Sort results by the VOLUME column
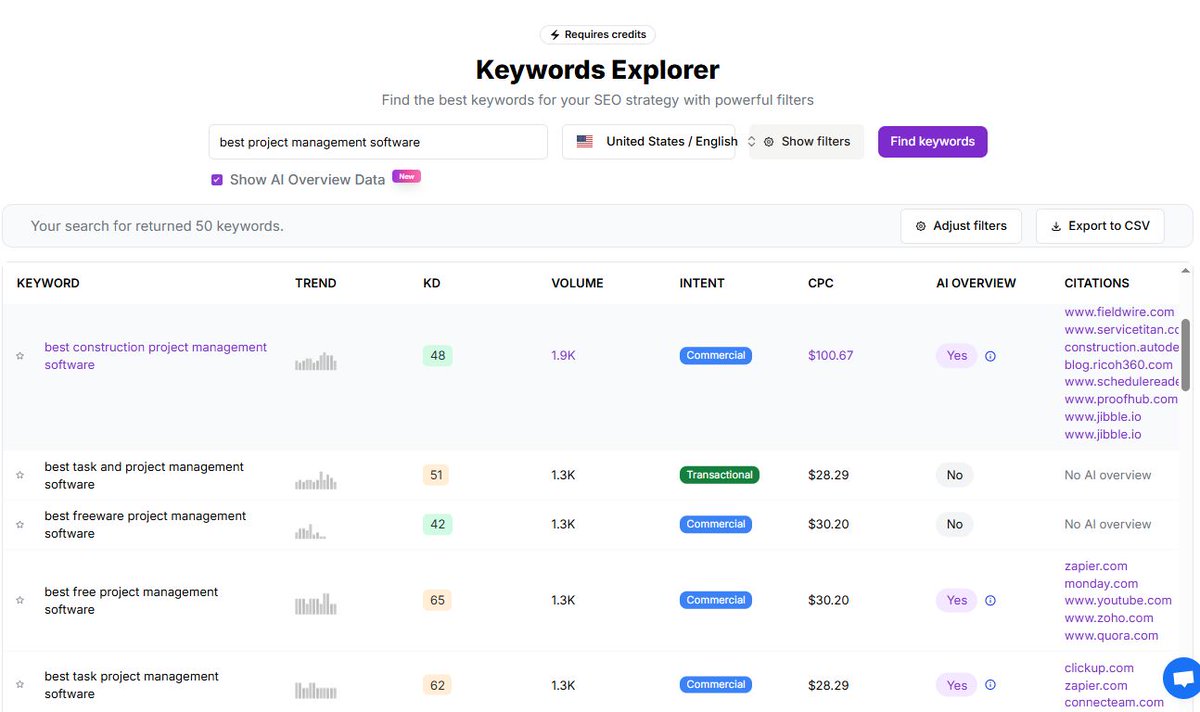This screenshot has width=1200, height=712. click(577, 283)
